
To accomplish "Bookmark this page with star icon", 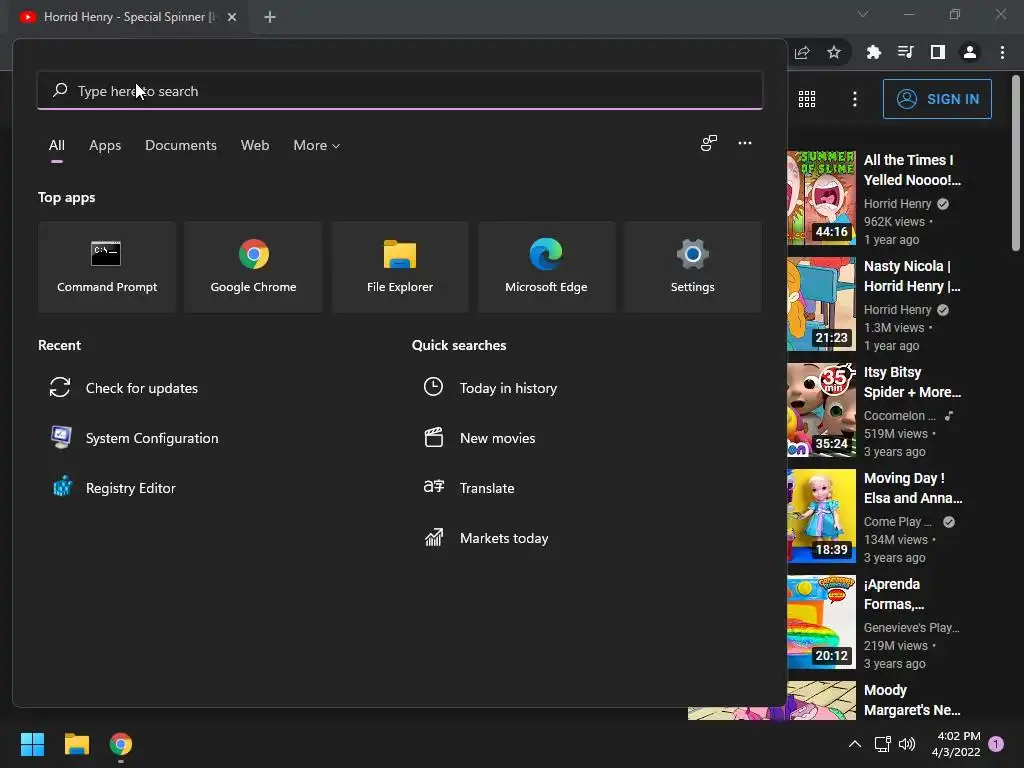I will [x=833, y=52].
